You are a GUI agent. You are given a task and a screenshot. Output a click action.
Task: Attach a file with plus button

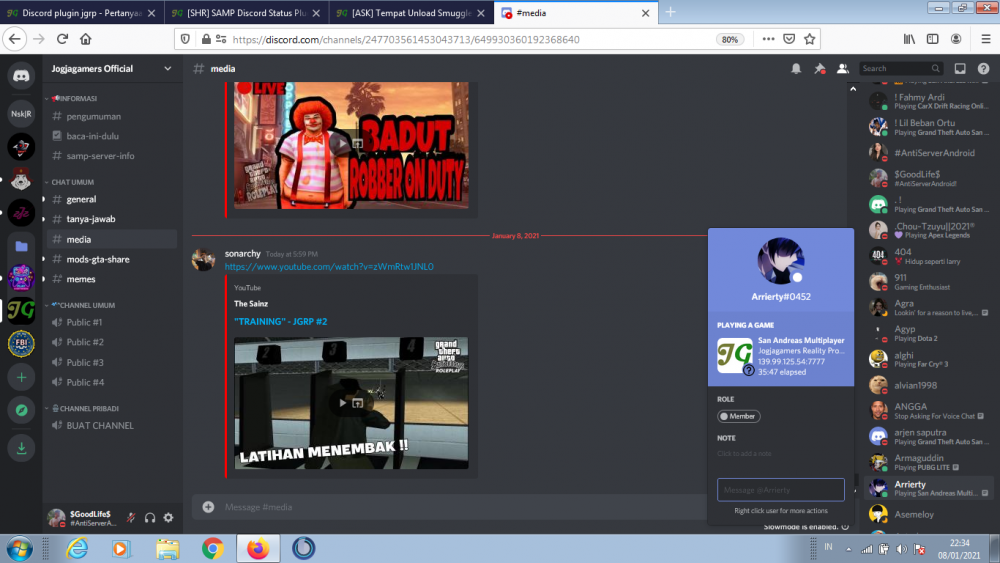[x=209, y=507]
